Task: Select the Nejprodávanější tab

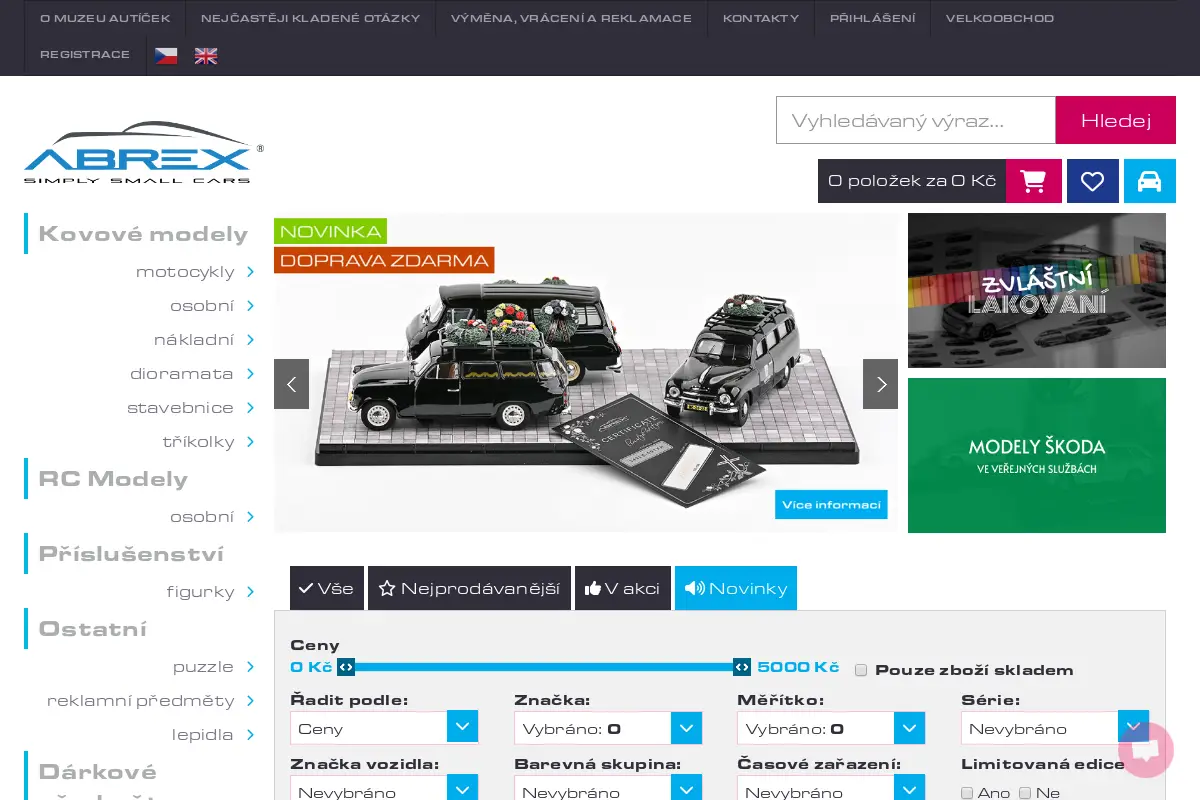Action: 469,588
